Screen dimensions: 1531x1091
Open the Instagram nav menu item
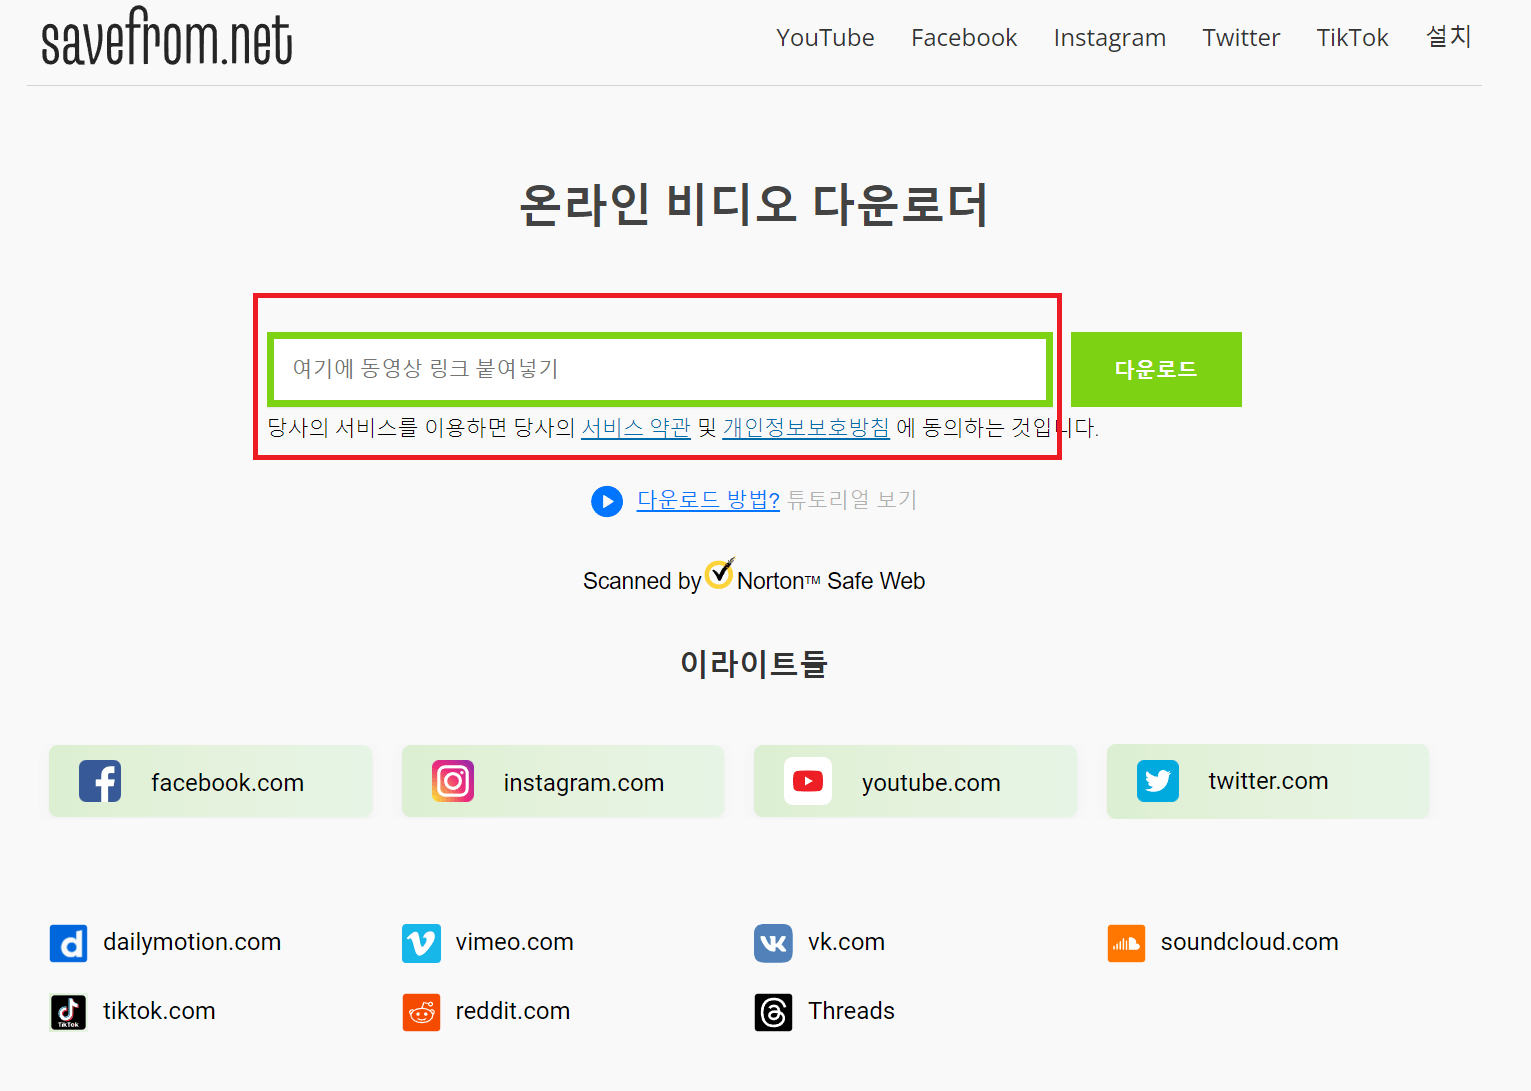[1110, 38]
